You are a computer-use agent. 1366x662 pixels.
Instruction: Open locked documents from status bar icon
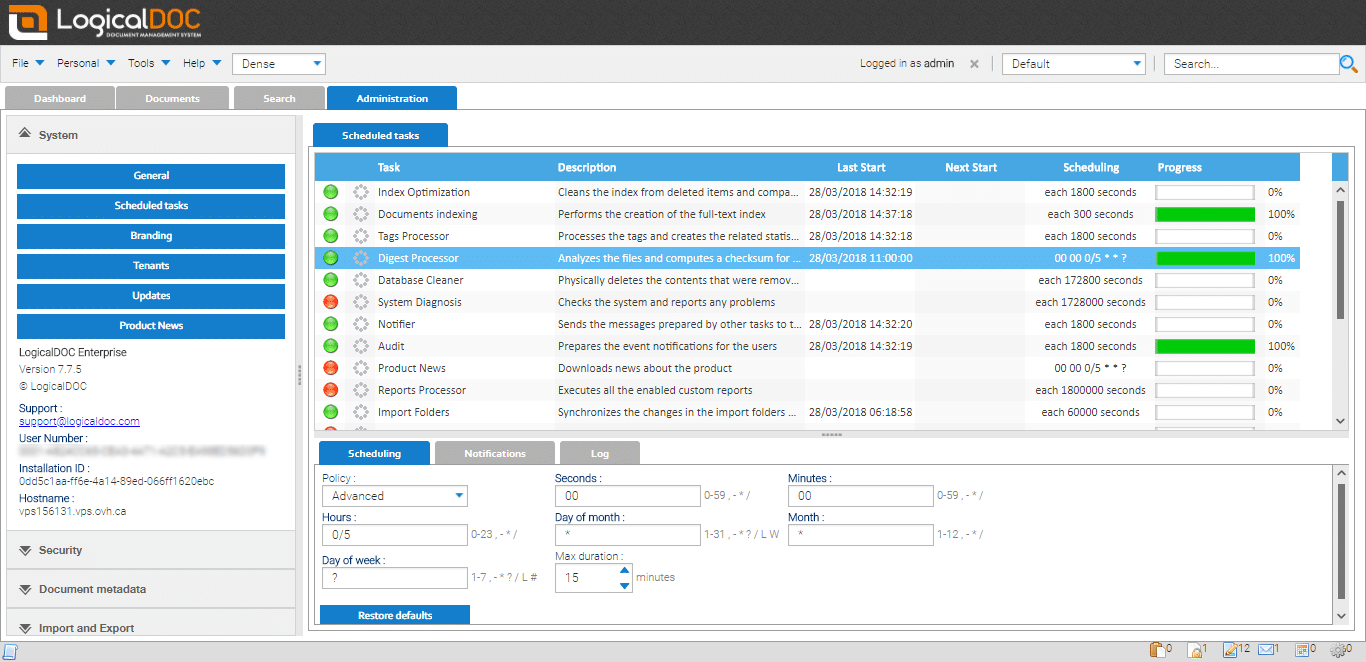click(1194, 650)
